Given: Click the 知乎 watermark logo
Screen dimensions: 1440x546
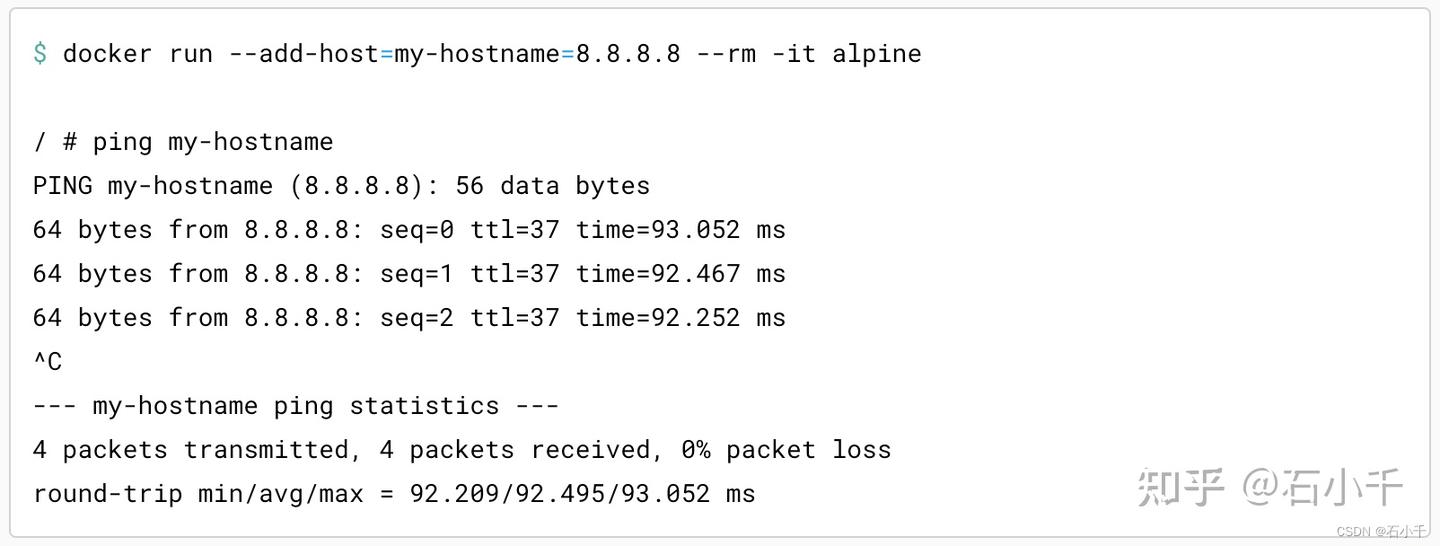Looking at the screenshot, I should coord(1181,487).
